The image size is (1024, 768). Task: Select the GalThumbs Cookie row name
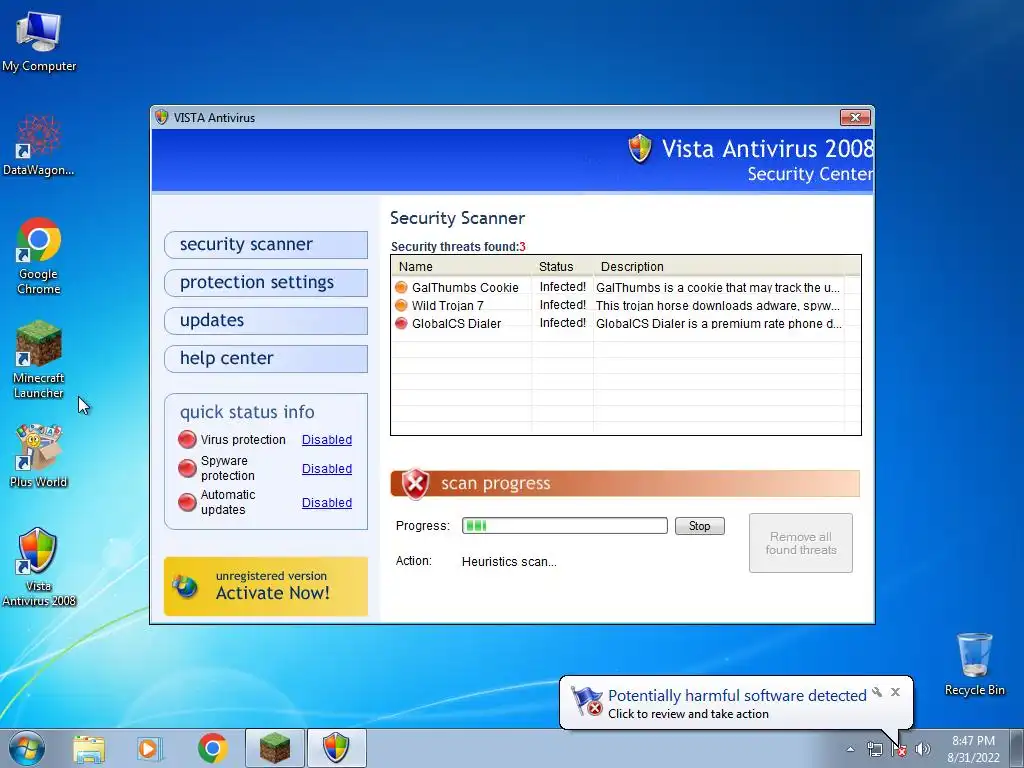[465, 287]
